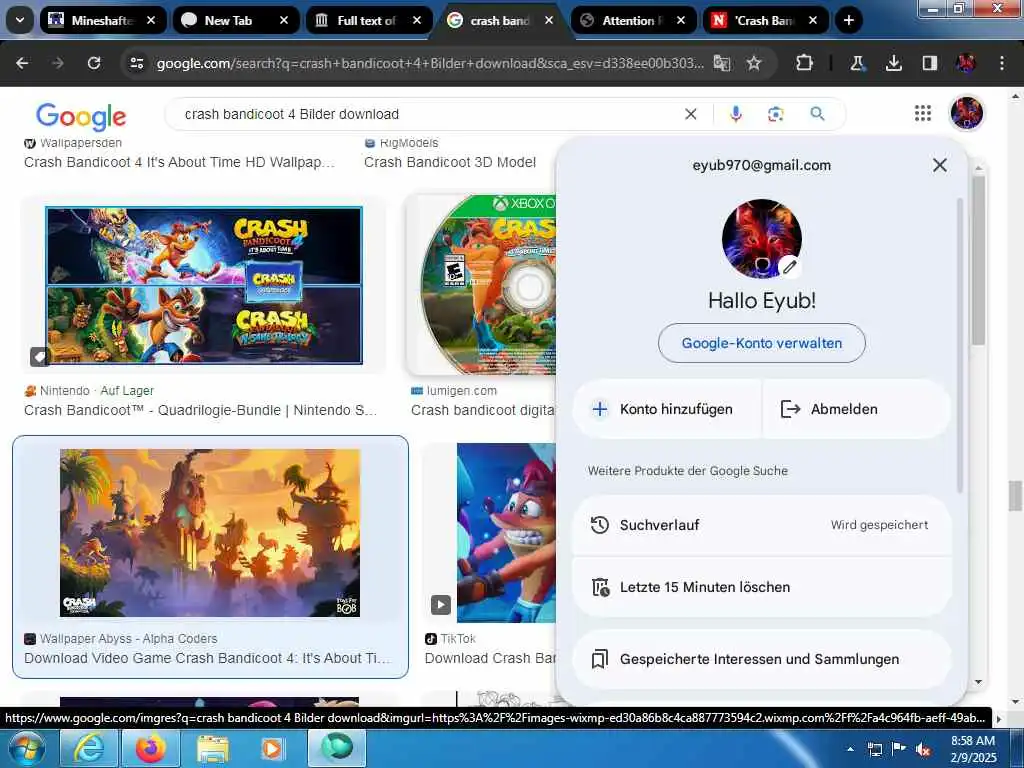The width and height of the screenshot is (1024, 768).
Task: View site information icon in address bar
Action: 136,63
